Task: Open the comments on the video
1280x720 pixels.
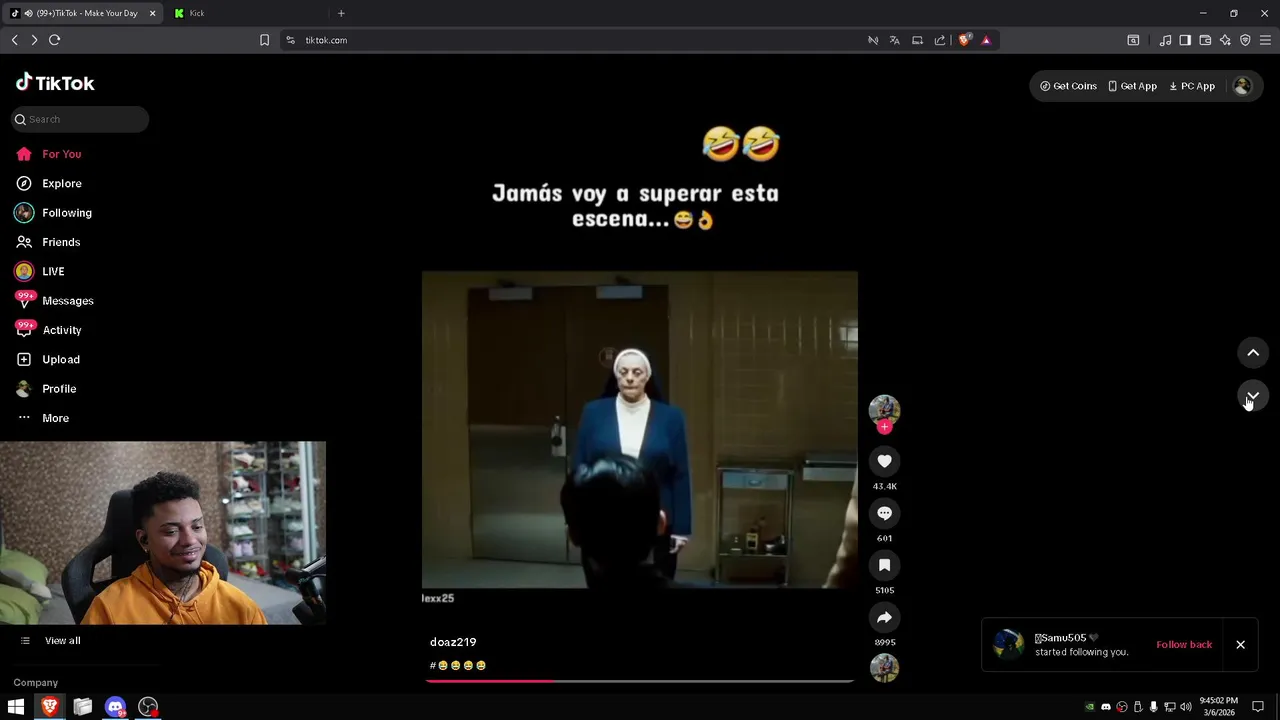Action: [x=884, y=513]
